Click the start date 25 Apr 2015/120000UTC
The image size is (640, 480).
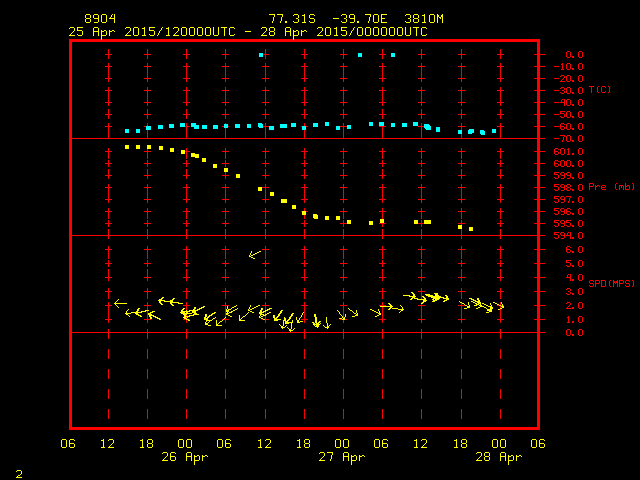[x=152, y=32]
